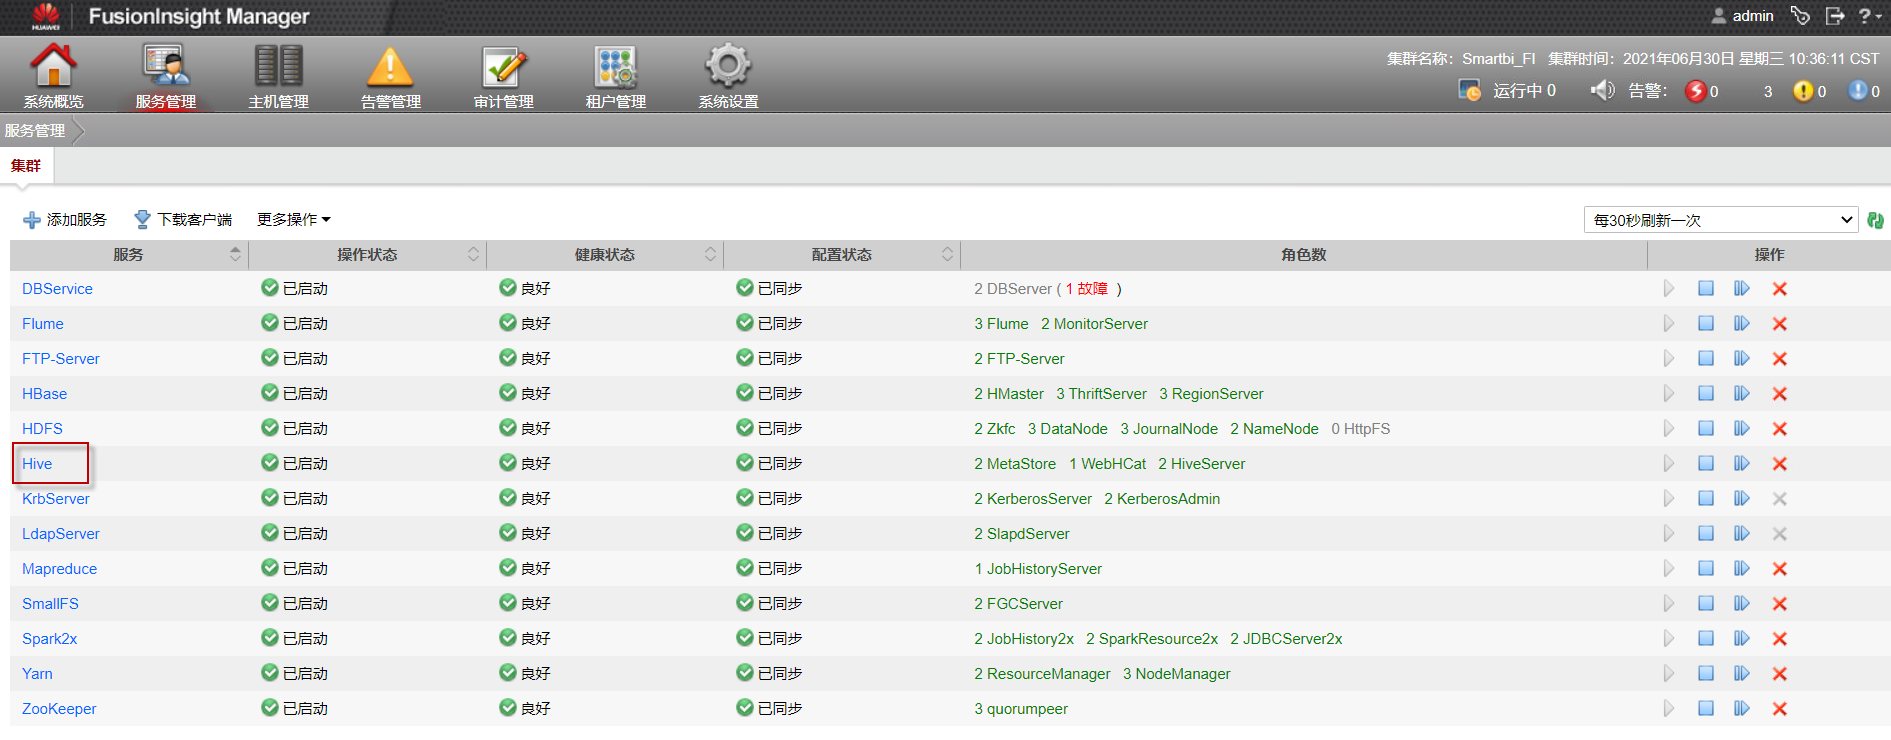
Task: Delete the FTP-Server service
Action: click(x=1780, y=359)
